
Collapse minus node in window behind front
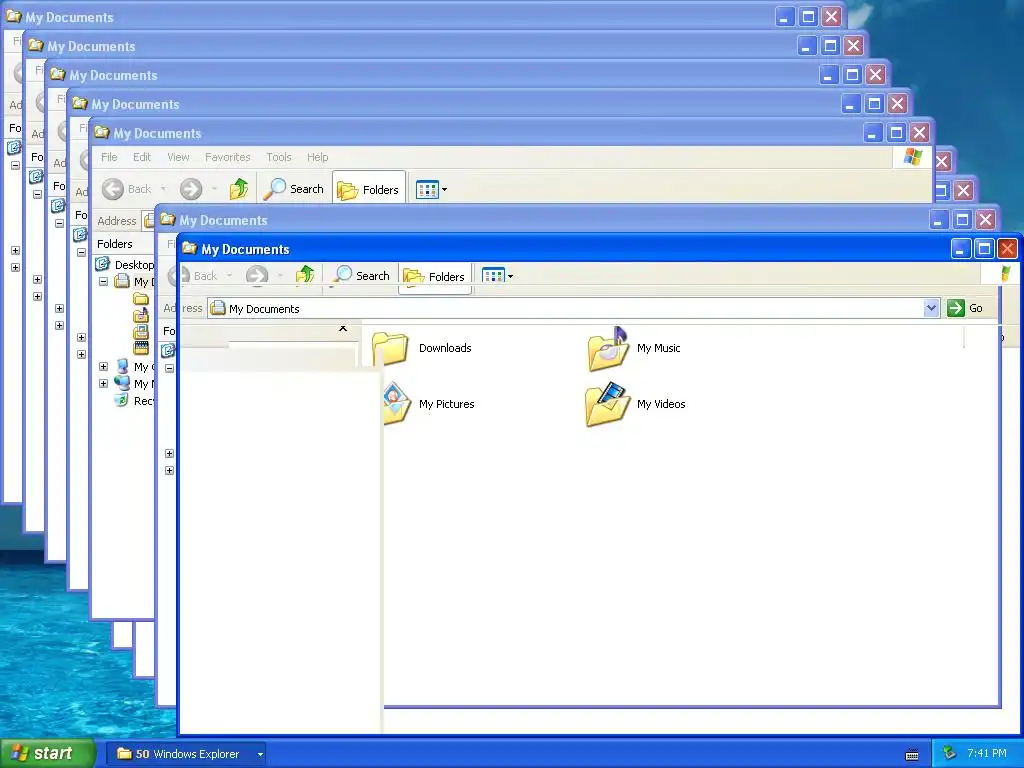coord(169,368)
